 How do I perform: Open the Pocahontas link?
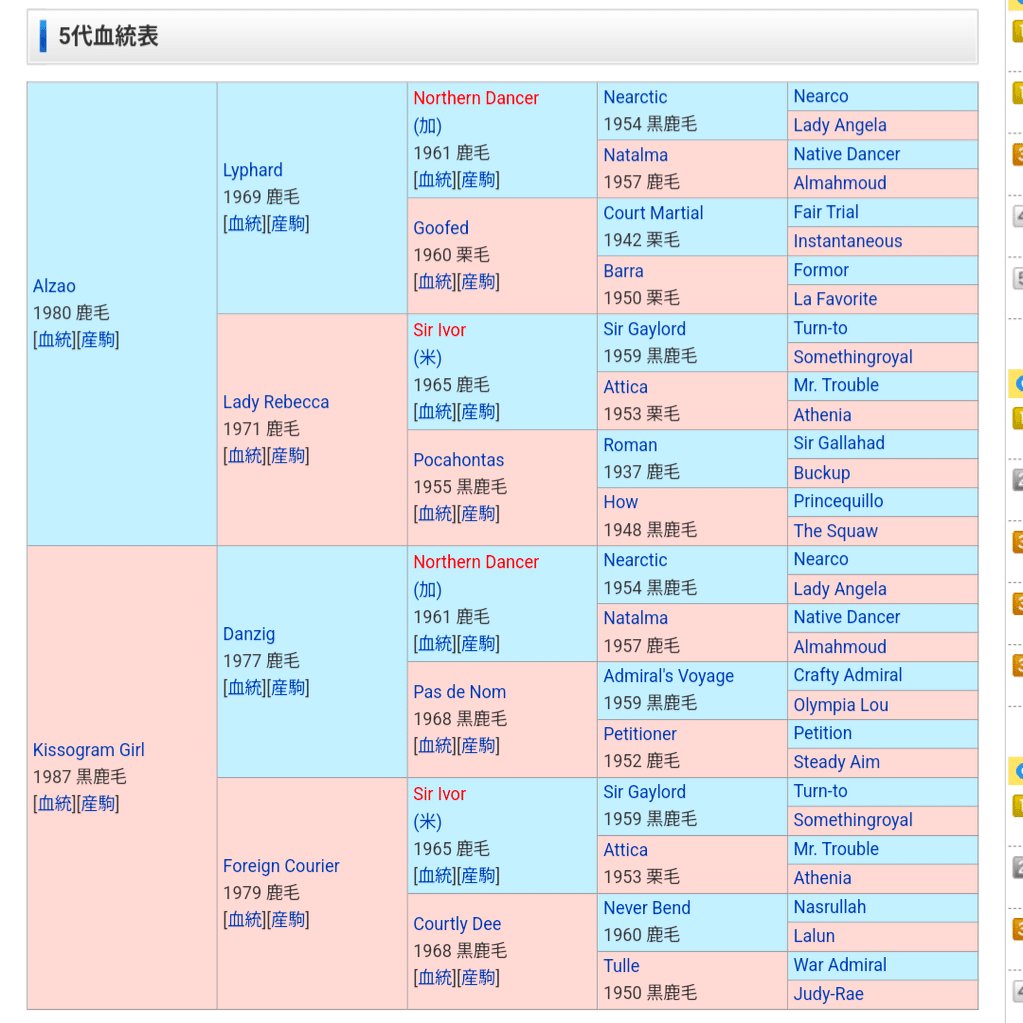point(459,460)
